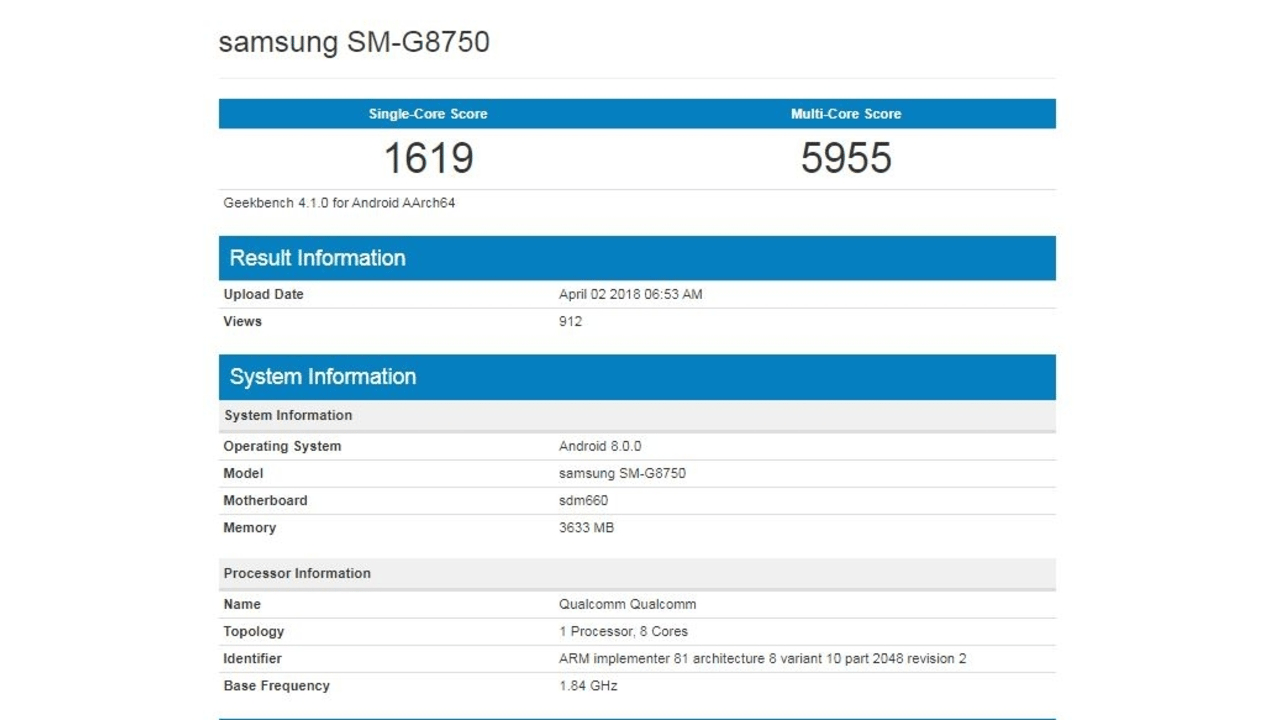Click the gray System Information subheader row
Screen dimensions: 1280x720
click(x=637, y=415)
